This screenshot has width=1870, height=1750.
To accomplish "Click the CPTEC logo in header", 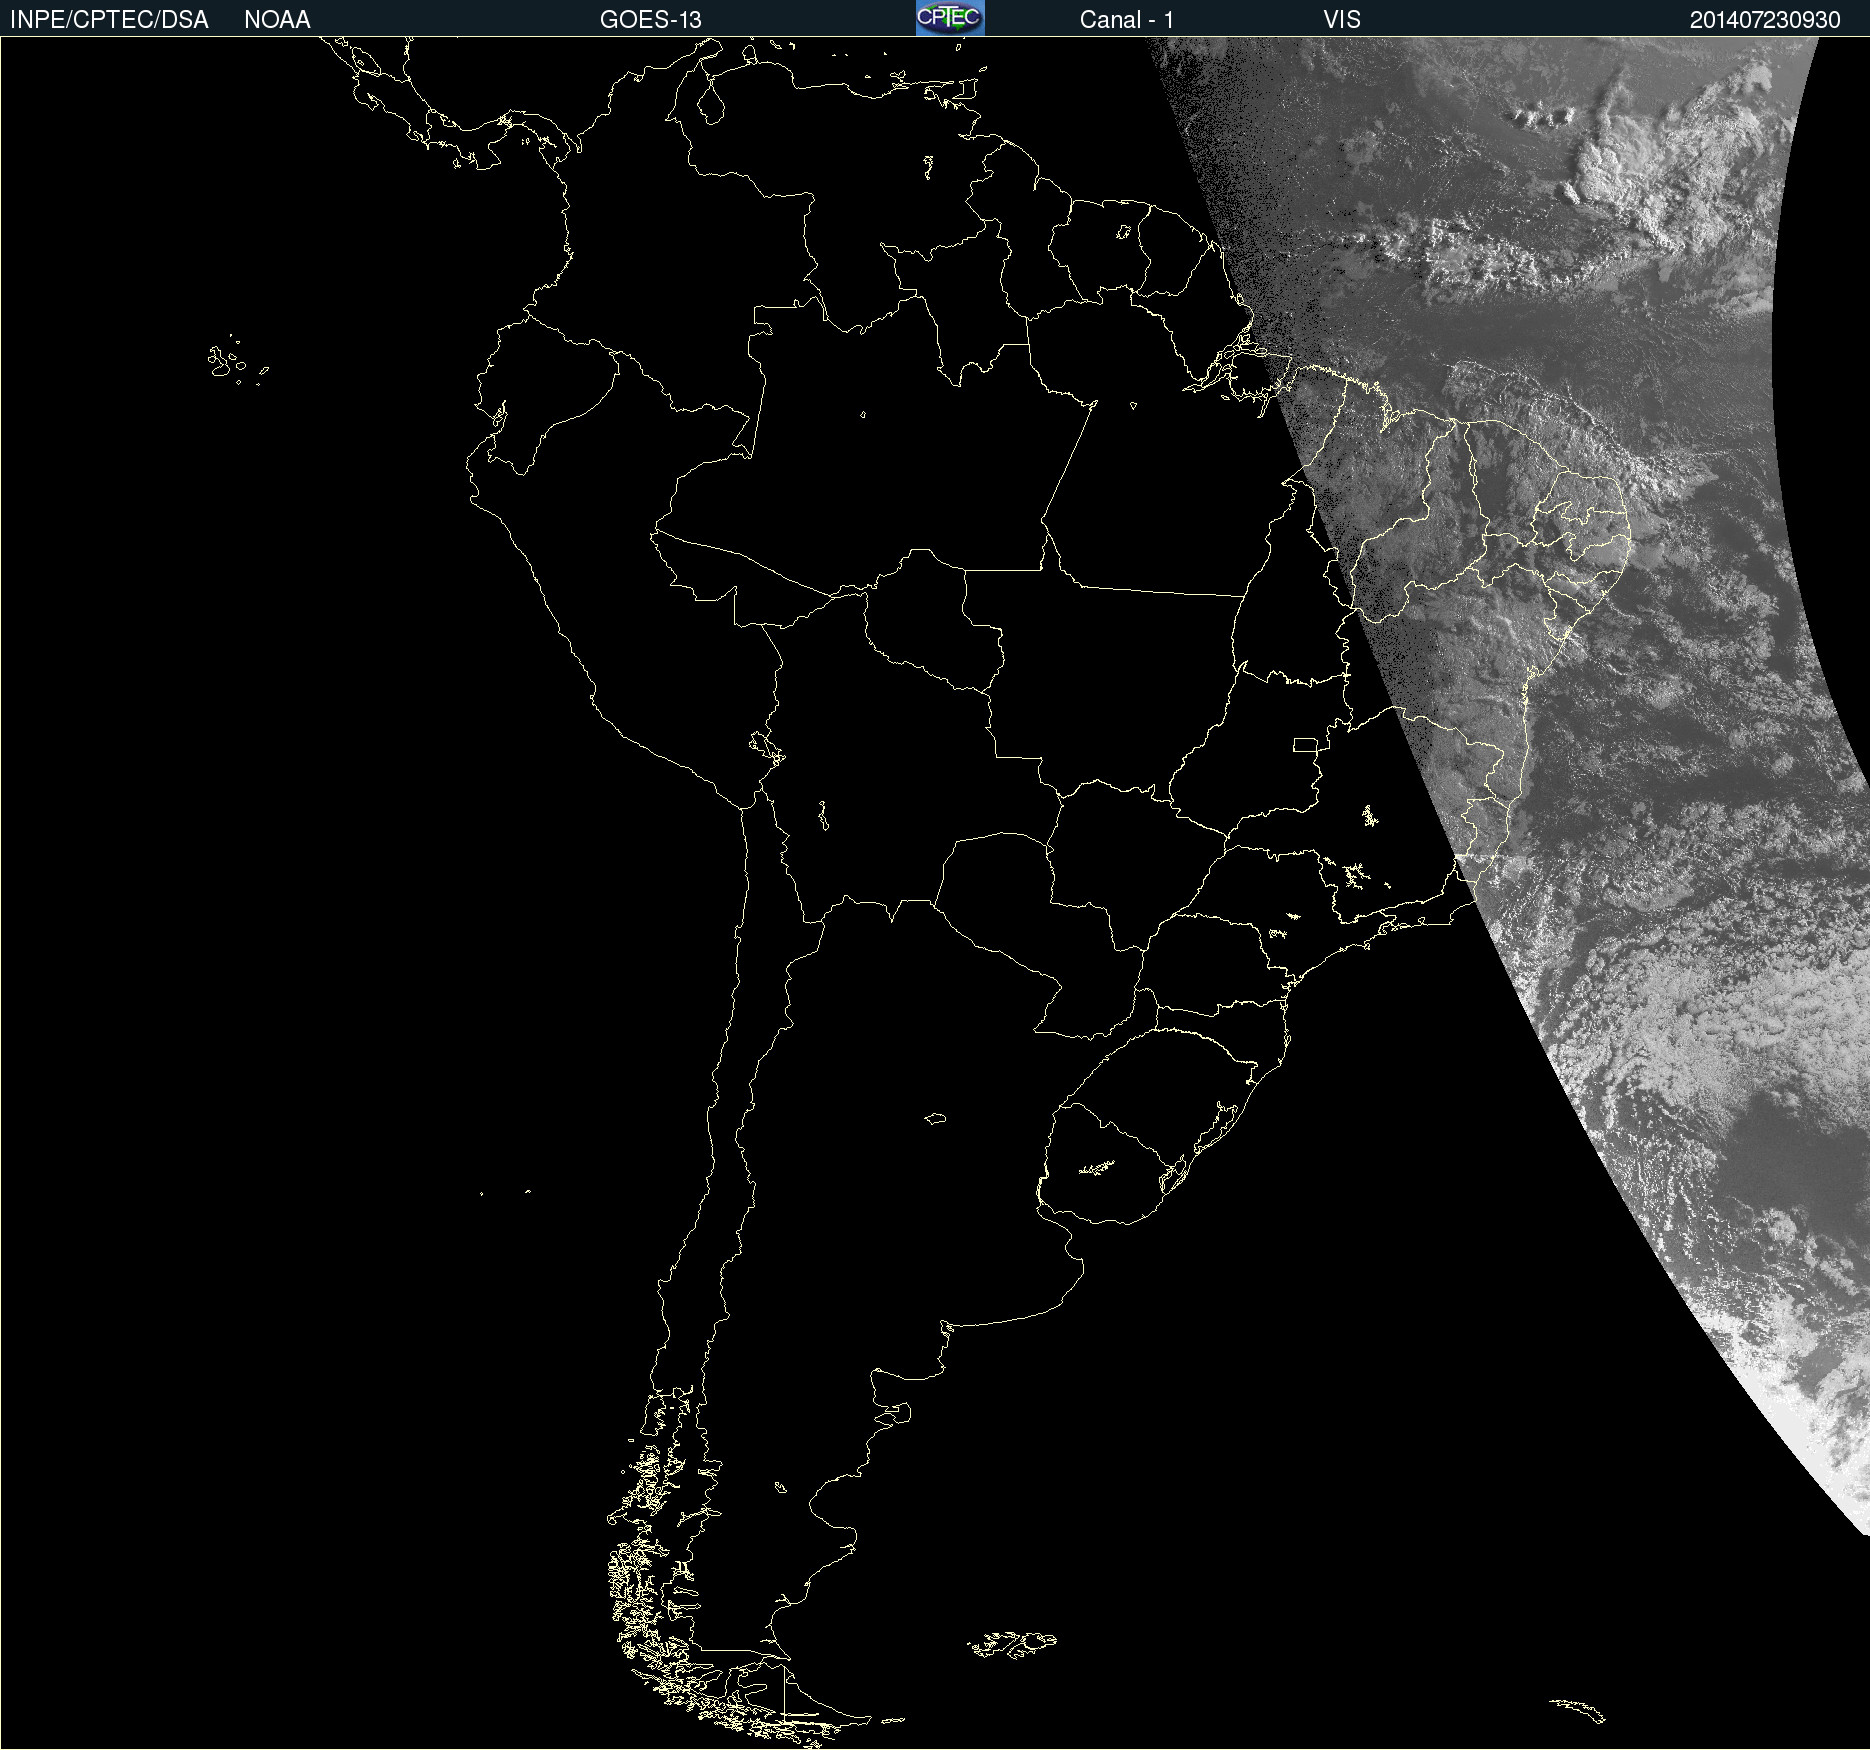I will (949, 18).
